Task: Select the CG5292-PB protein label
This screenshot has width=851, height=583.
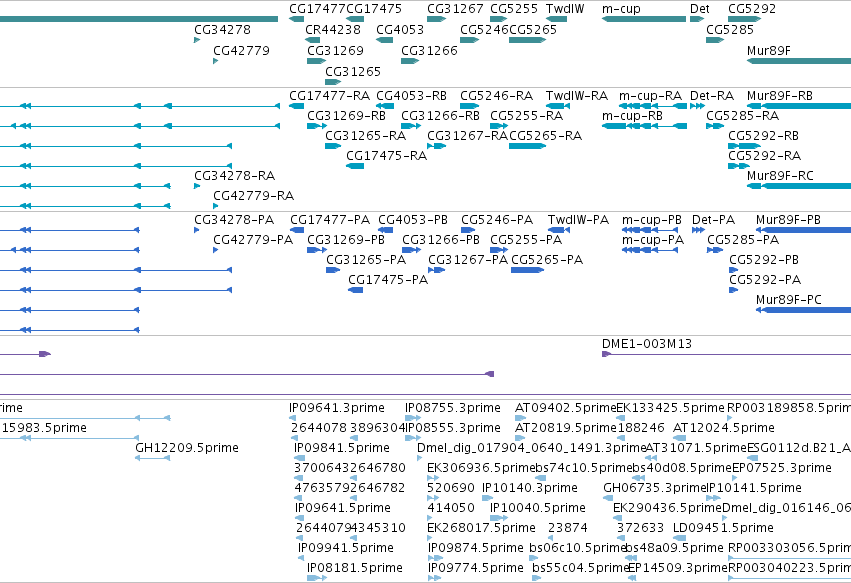Action: pyautogui.click(x=764, y=260)
